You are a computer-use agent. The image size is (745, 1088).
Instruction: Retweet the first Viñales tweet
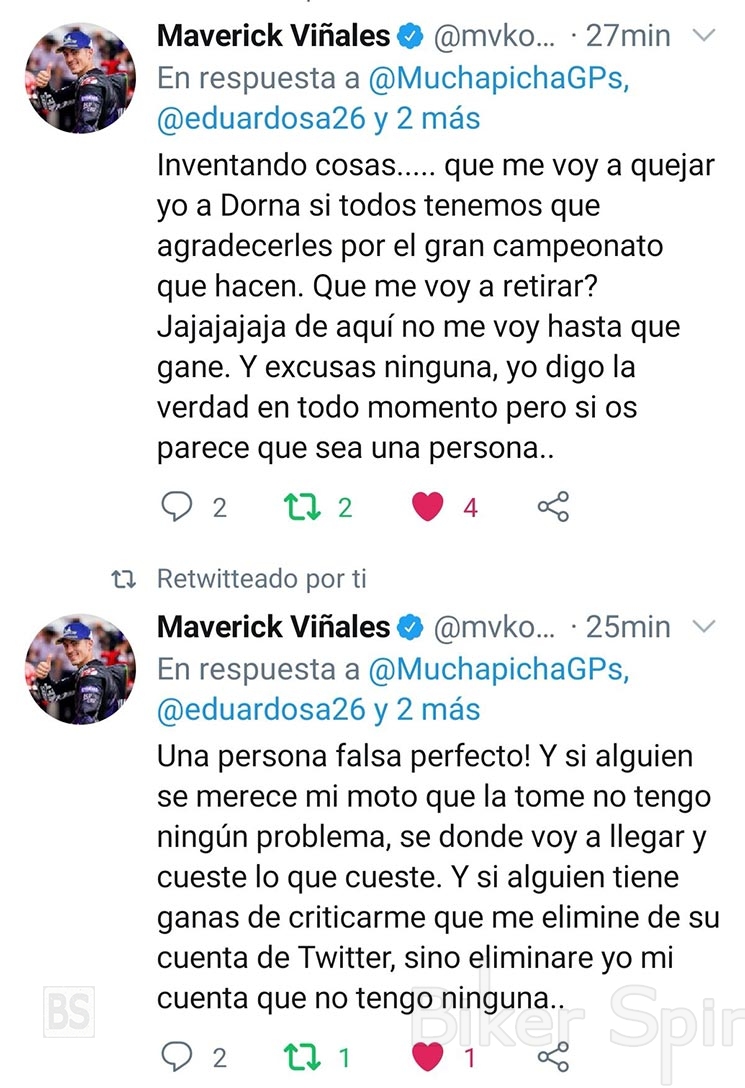pyautogui.click(x=299, y=507)
